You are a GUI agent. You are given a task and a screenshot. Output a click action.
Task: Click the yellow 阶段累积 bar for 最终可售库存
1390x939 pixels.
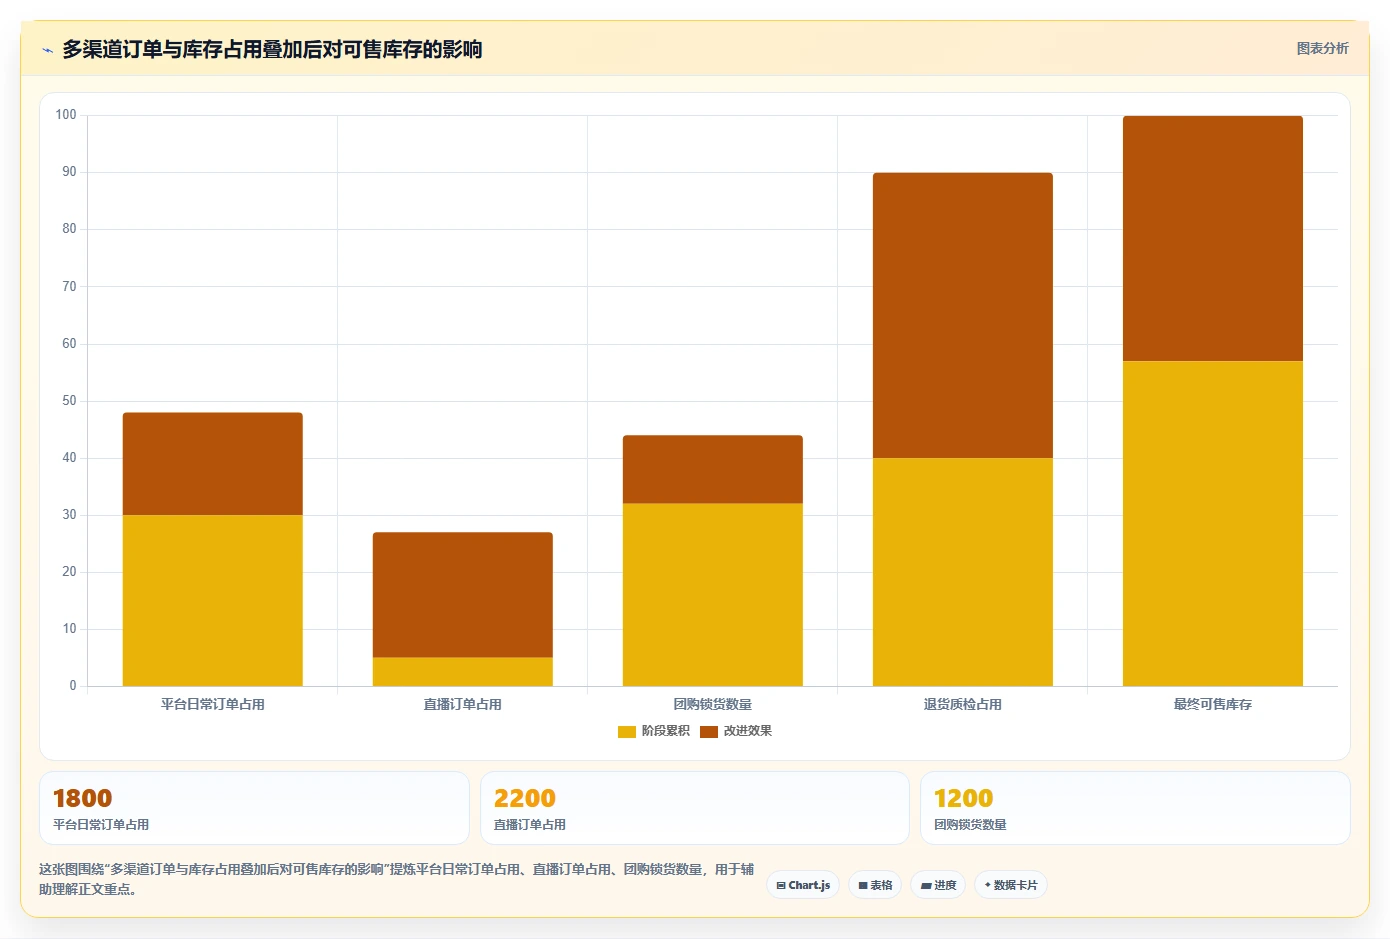(1213, 523)
